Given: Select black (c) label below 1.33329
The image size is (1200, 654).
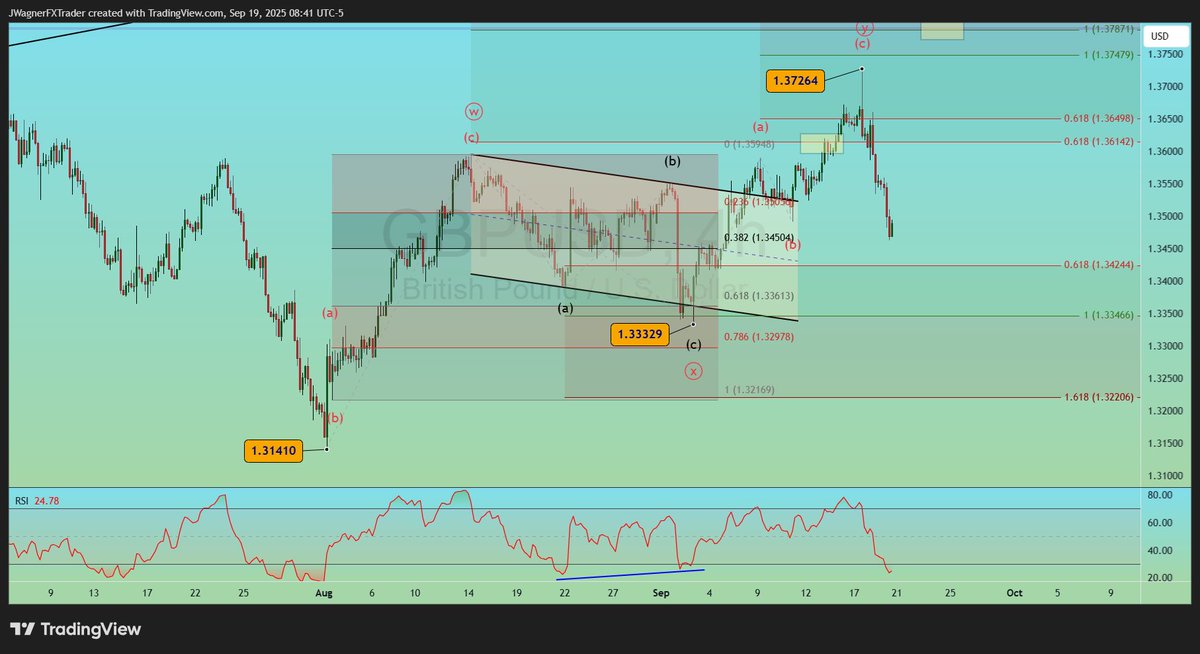Looking at the screenshot, I should [x=693, y=344].
